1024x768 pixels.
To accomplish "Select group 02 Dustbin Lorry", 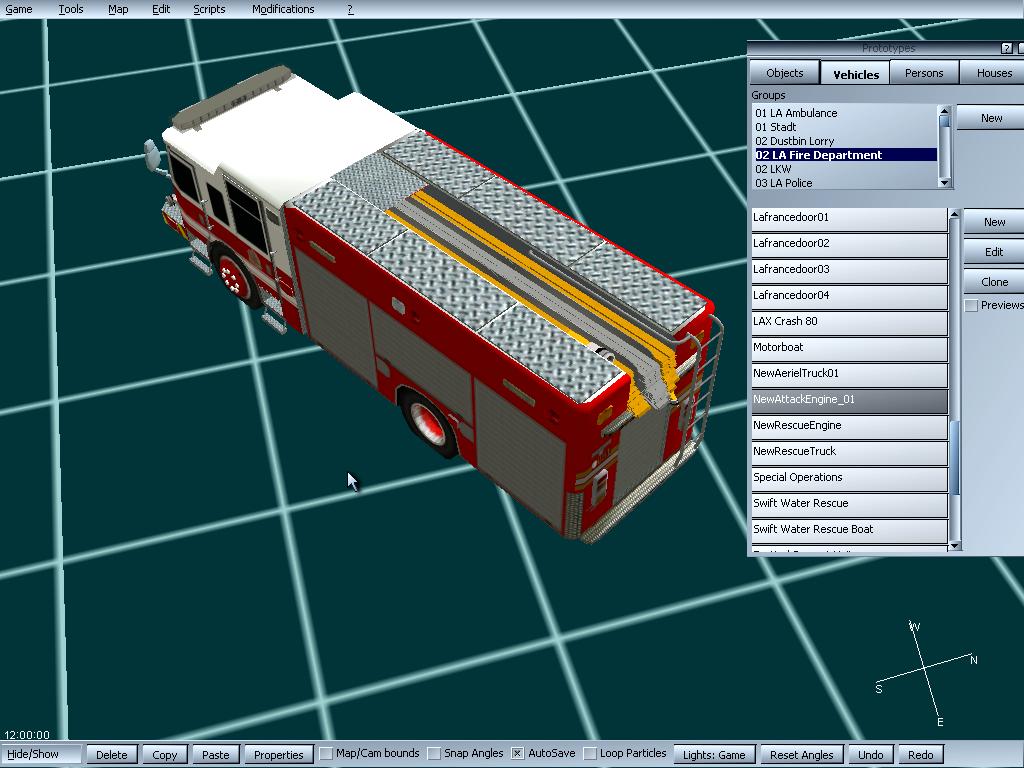I will [x=845, y=141].
